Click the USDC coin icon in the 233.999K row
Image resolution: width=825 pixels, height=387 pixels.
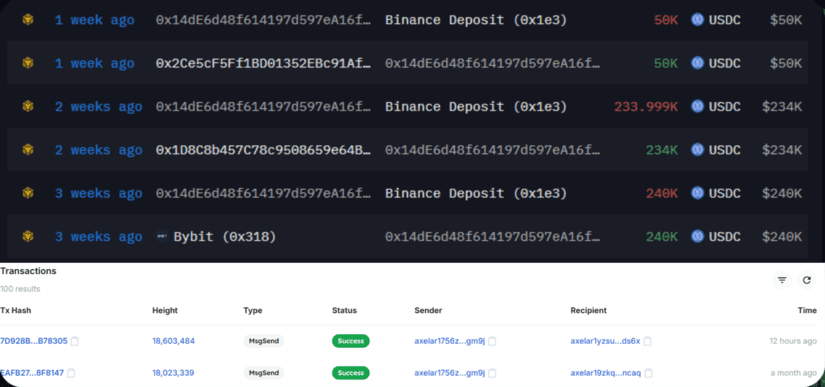click(x=698, y=107)
